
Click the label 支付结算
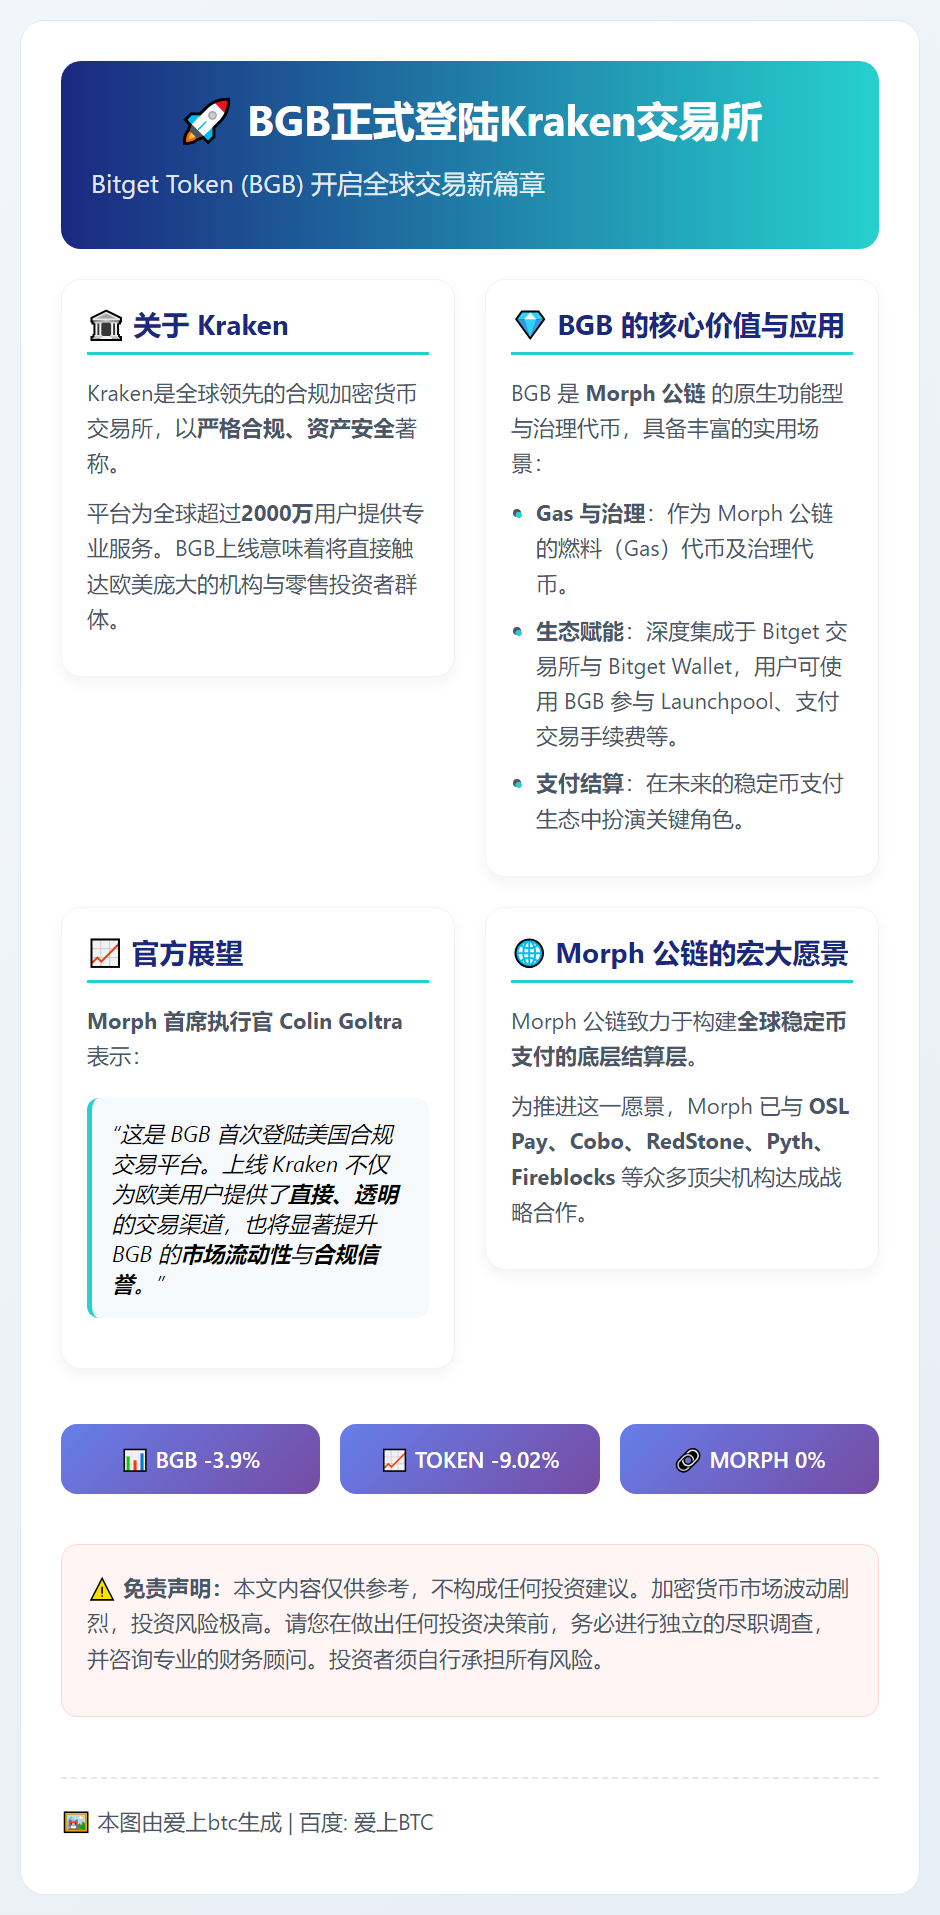click(580, 784)
